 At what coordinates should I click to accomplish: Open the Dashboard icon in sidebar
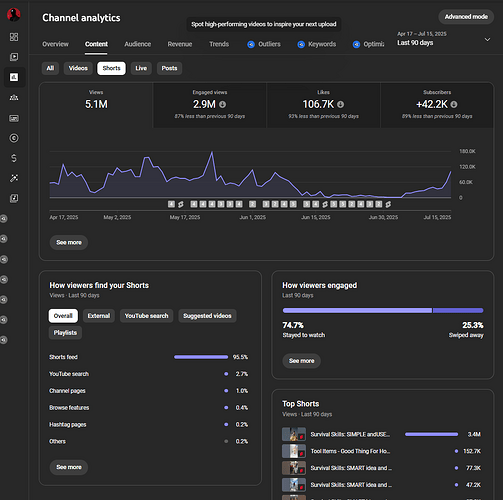click(14, 37)
